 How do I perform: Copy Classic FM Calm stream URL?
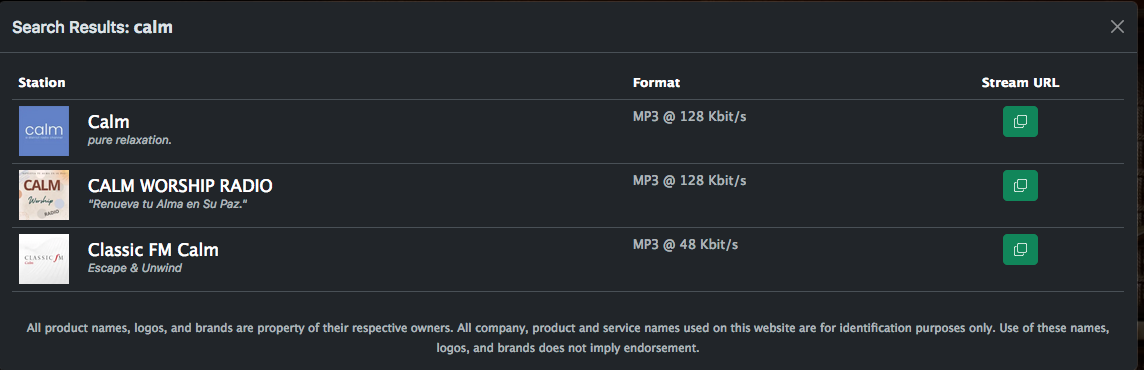point(1020,250)
